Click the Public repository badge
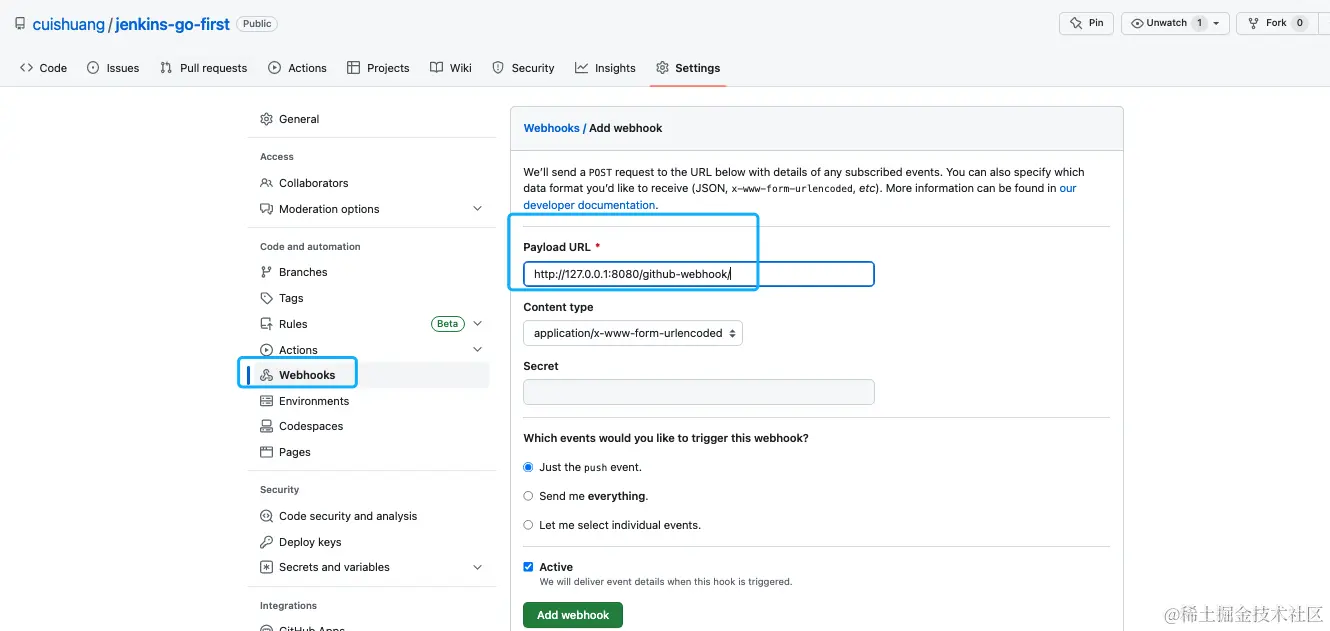This screenshot has height=631, width=1330. (257, 24)
